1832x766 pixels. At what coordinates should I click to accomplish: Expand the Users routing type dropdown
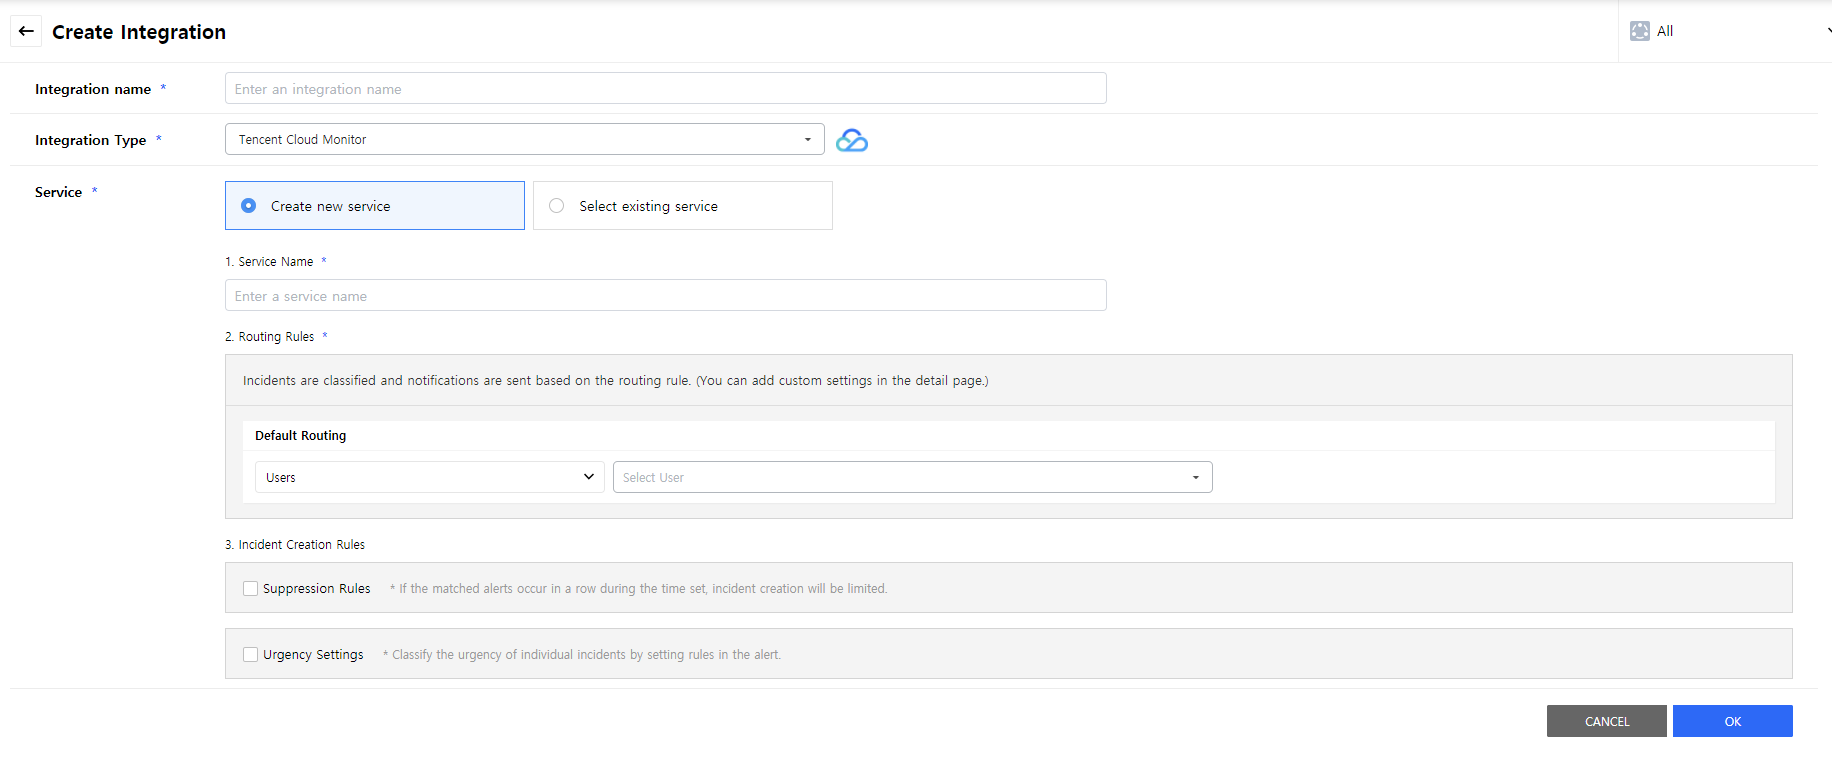pyautogui.click(x=429, y=477)
